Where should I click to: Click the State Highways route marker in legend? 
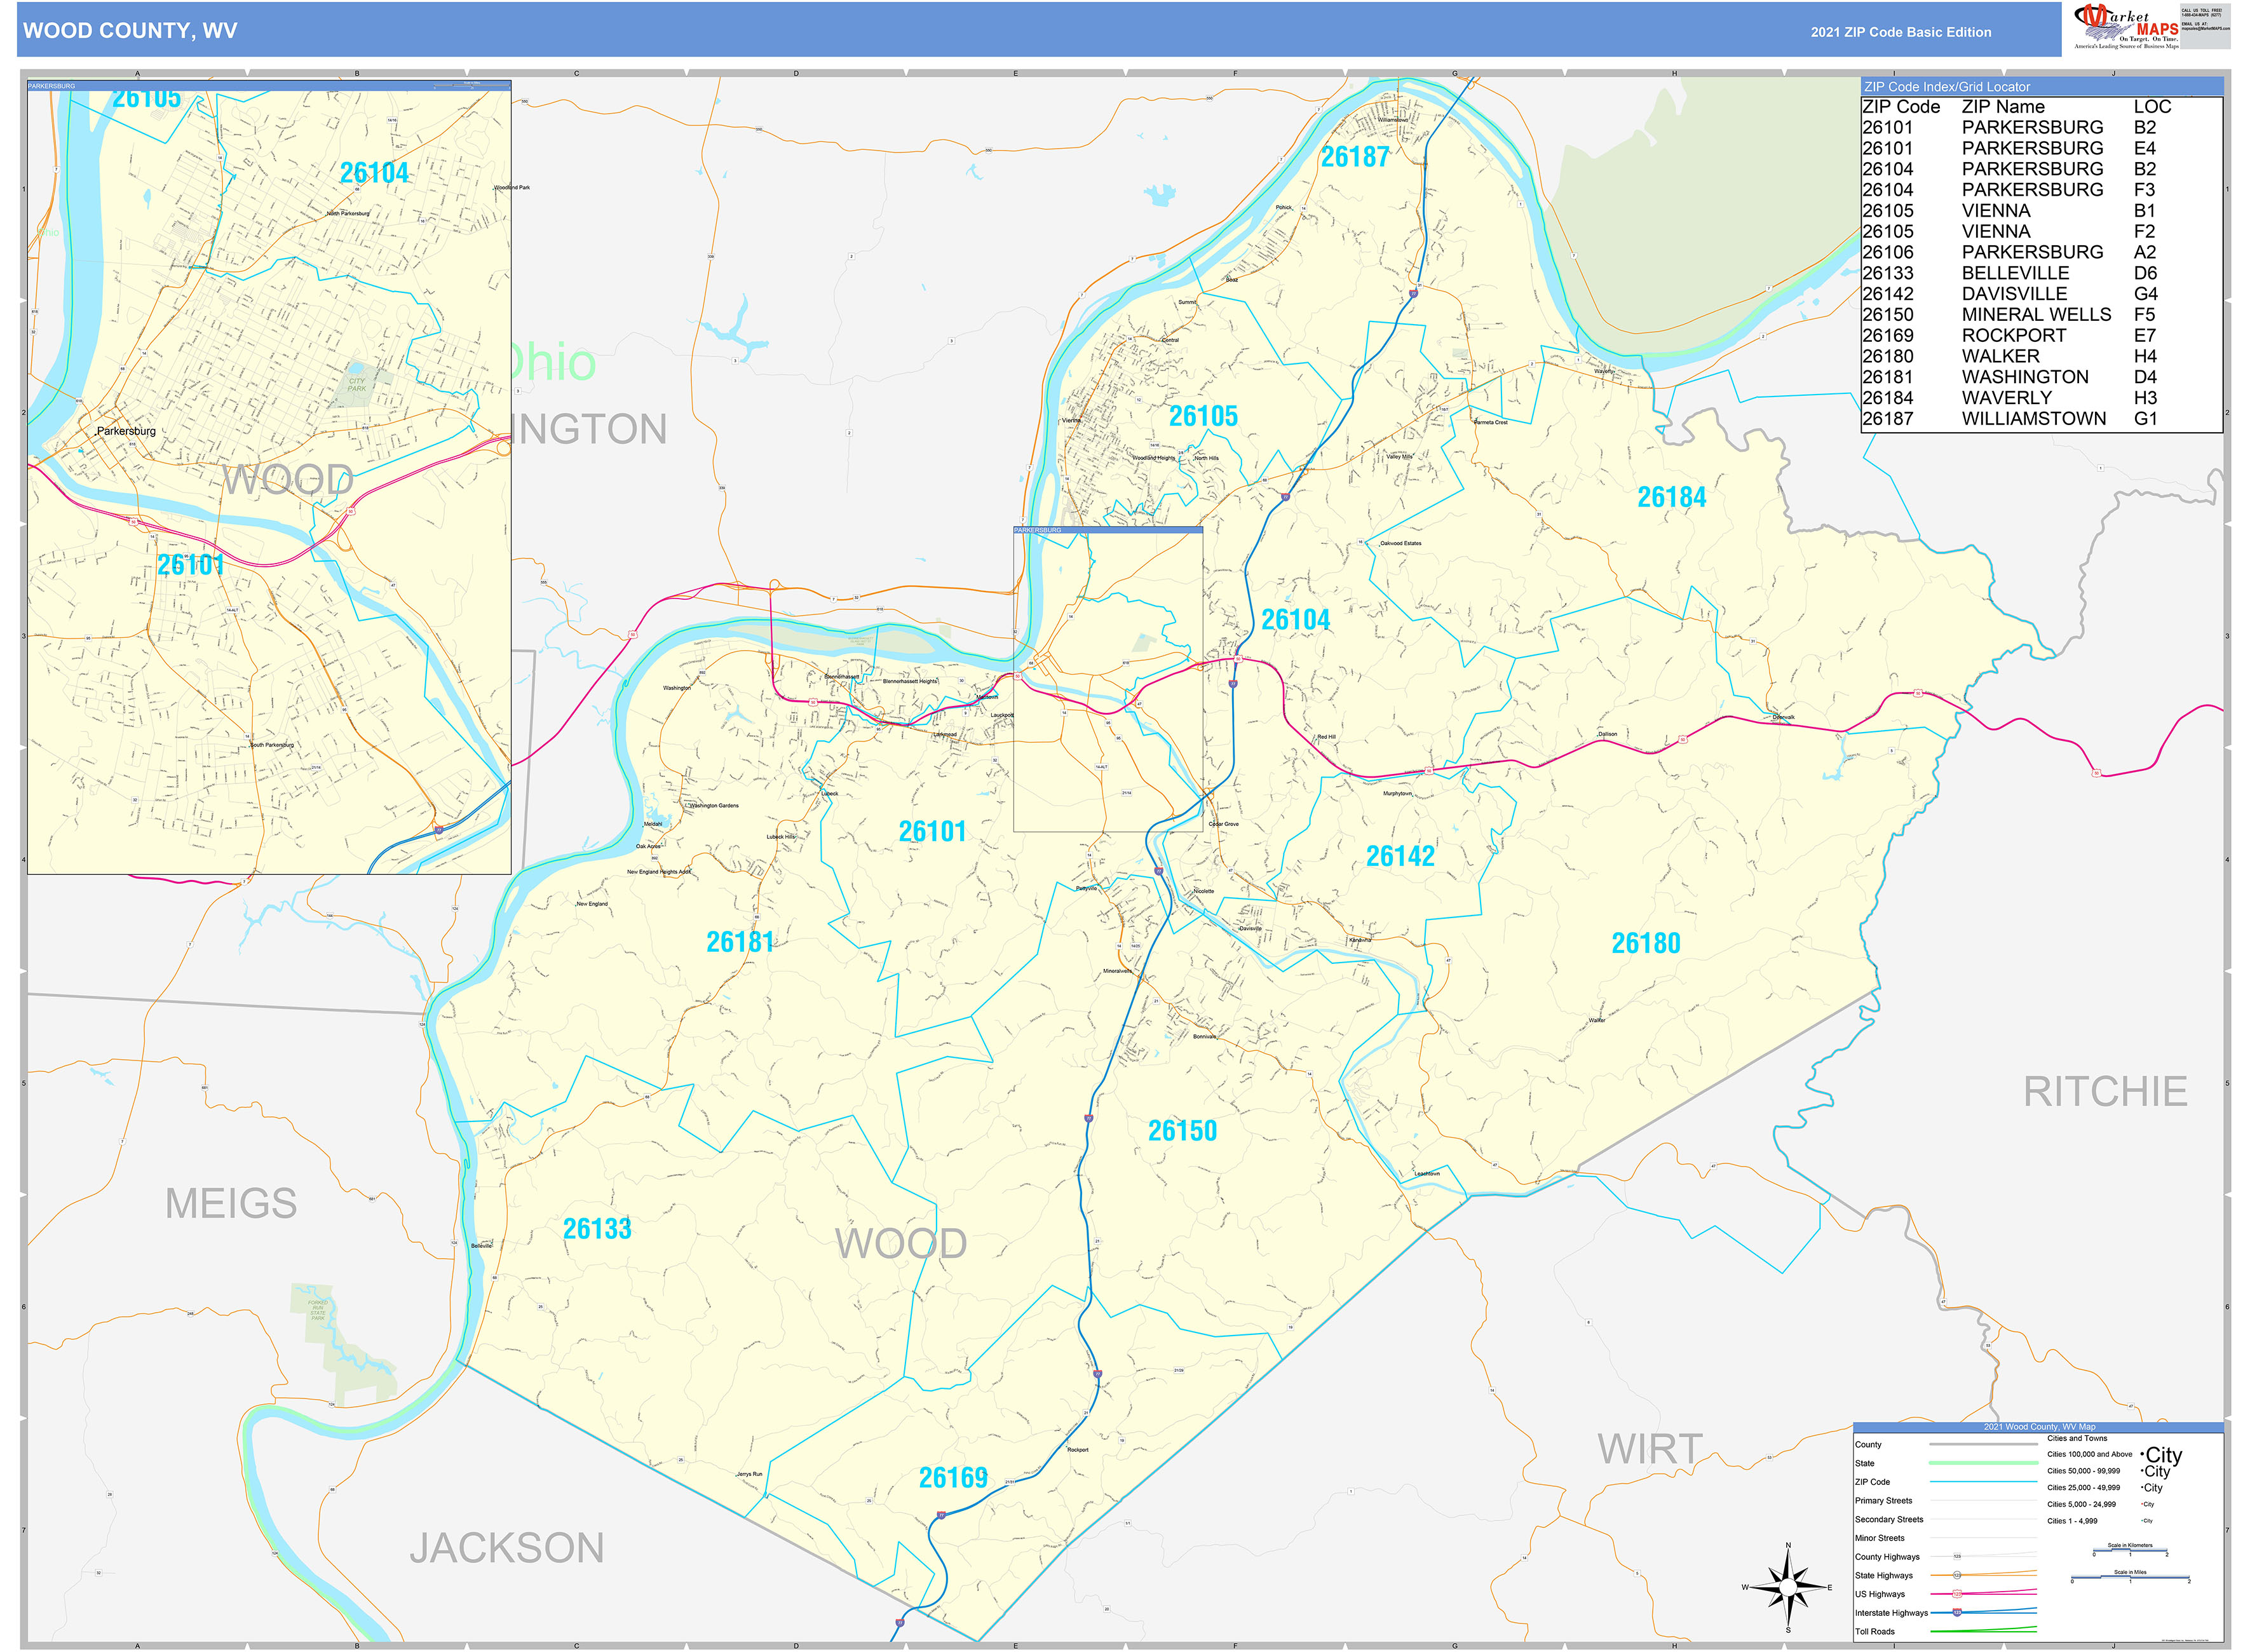[x=1957, y=1575]
